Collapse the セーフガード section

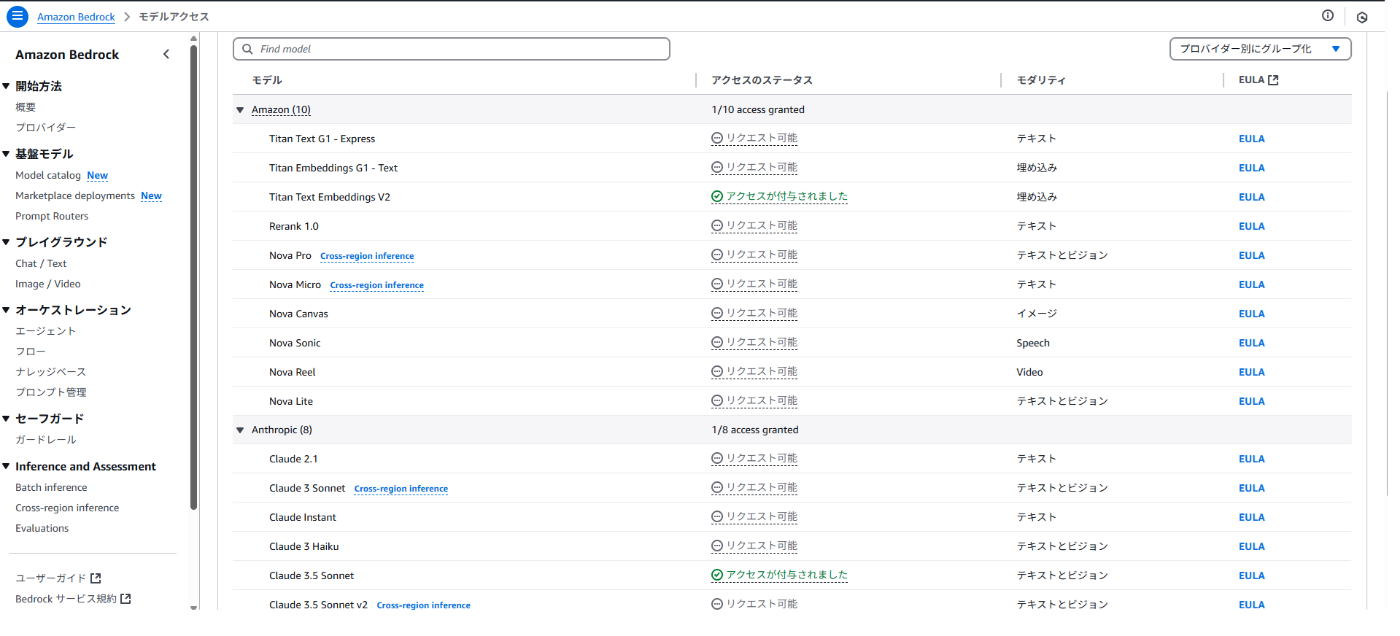pyautogui.click(x=6, y=419)
